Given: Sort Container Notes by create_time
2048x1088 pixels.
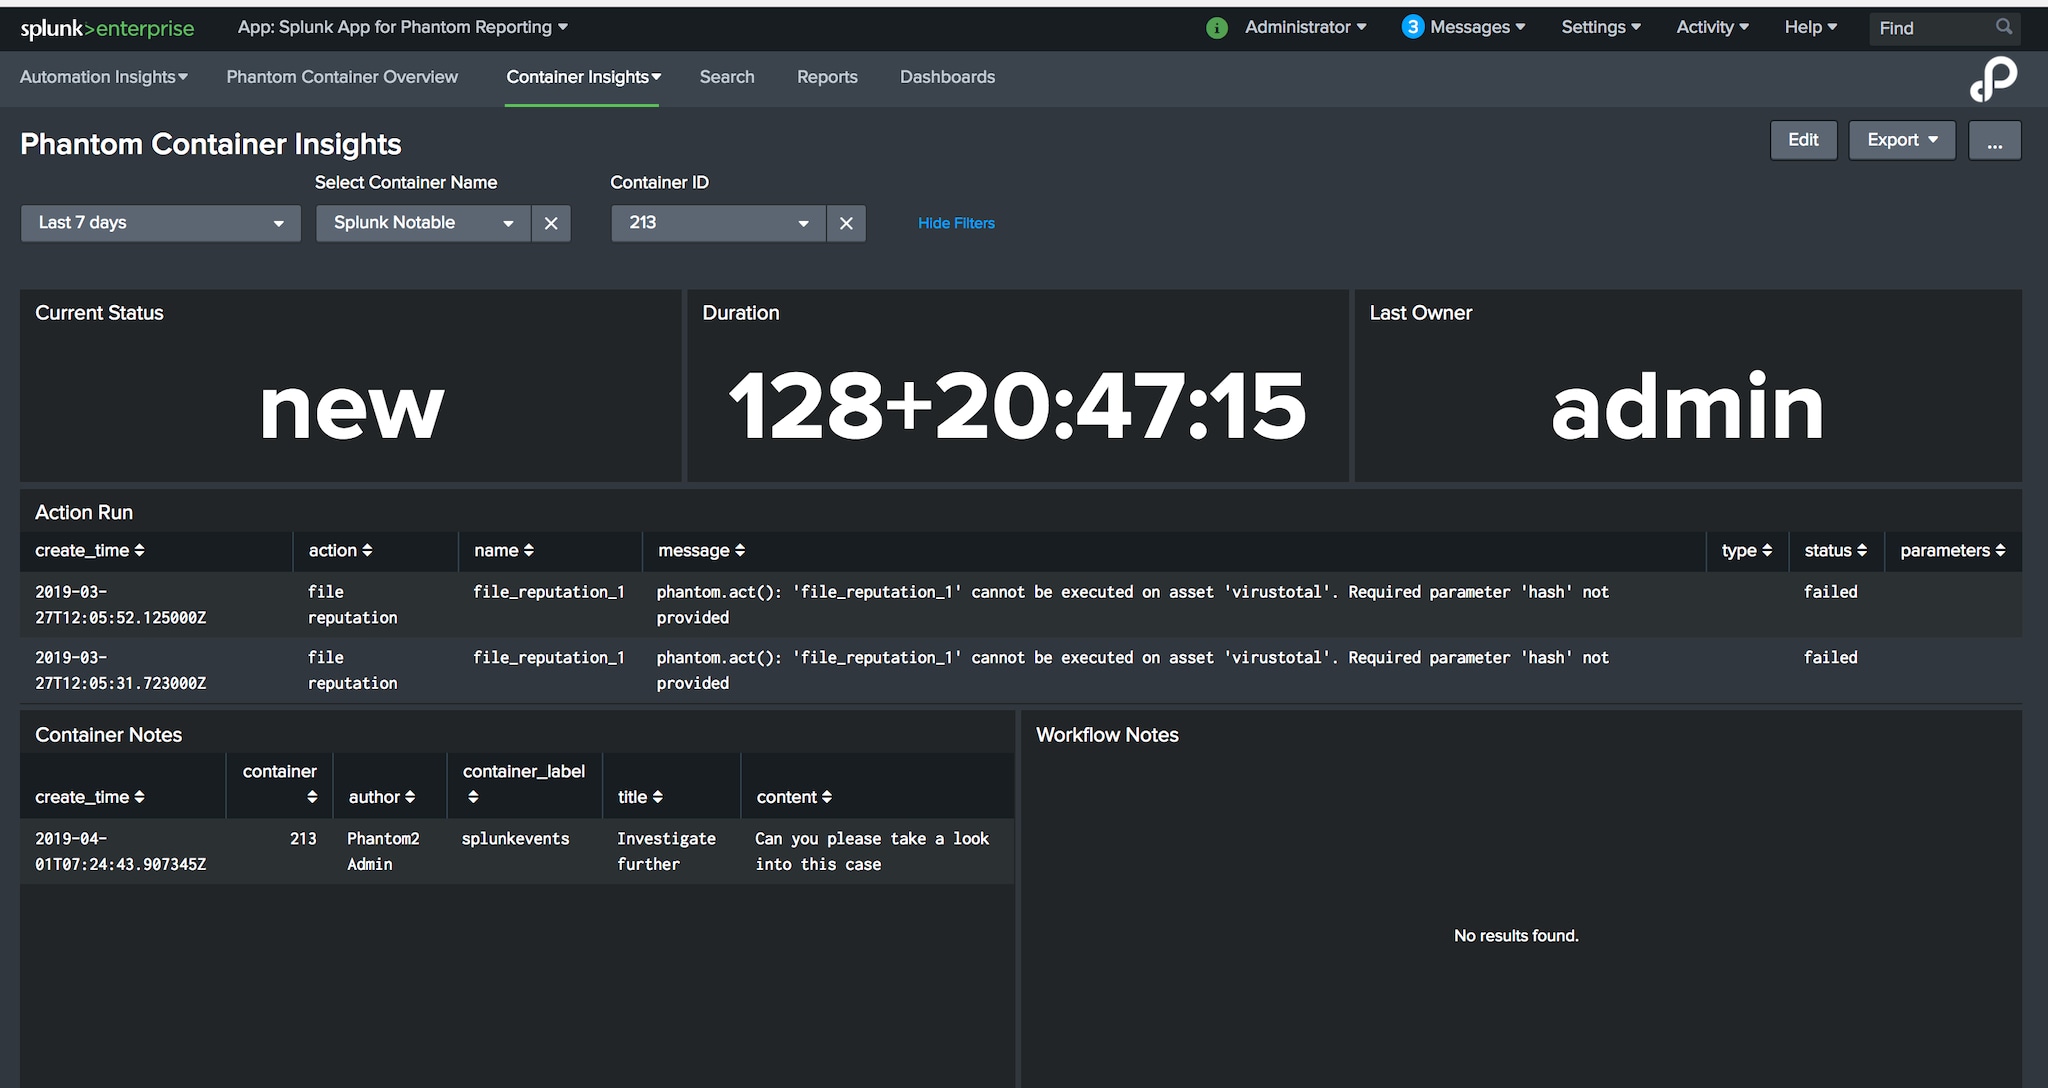Looking at the screenshot, I should pyautogui.click(x=90, y=797).
